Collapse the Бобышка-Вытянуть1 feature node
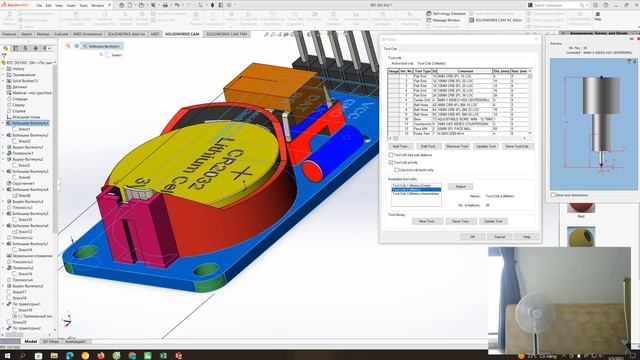 point(3,123)
